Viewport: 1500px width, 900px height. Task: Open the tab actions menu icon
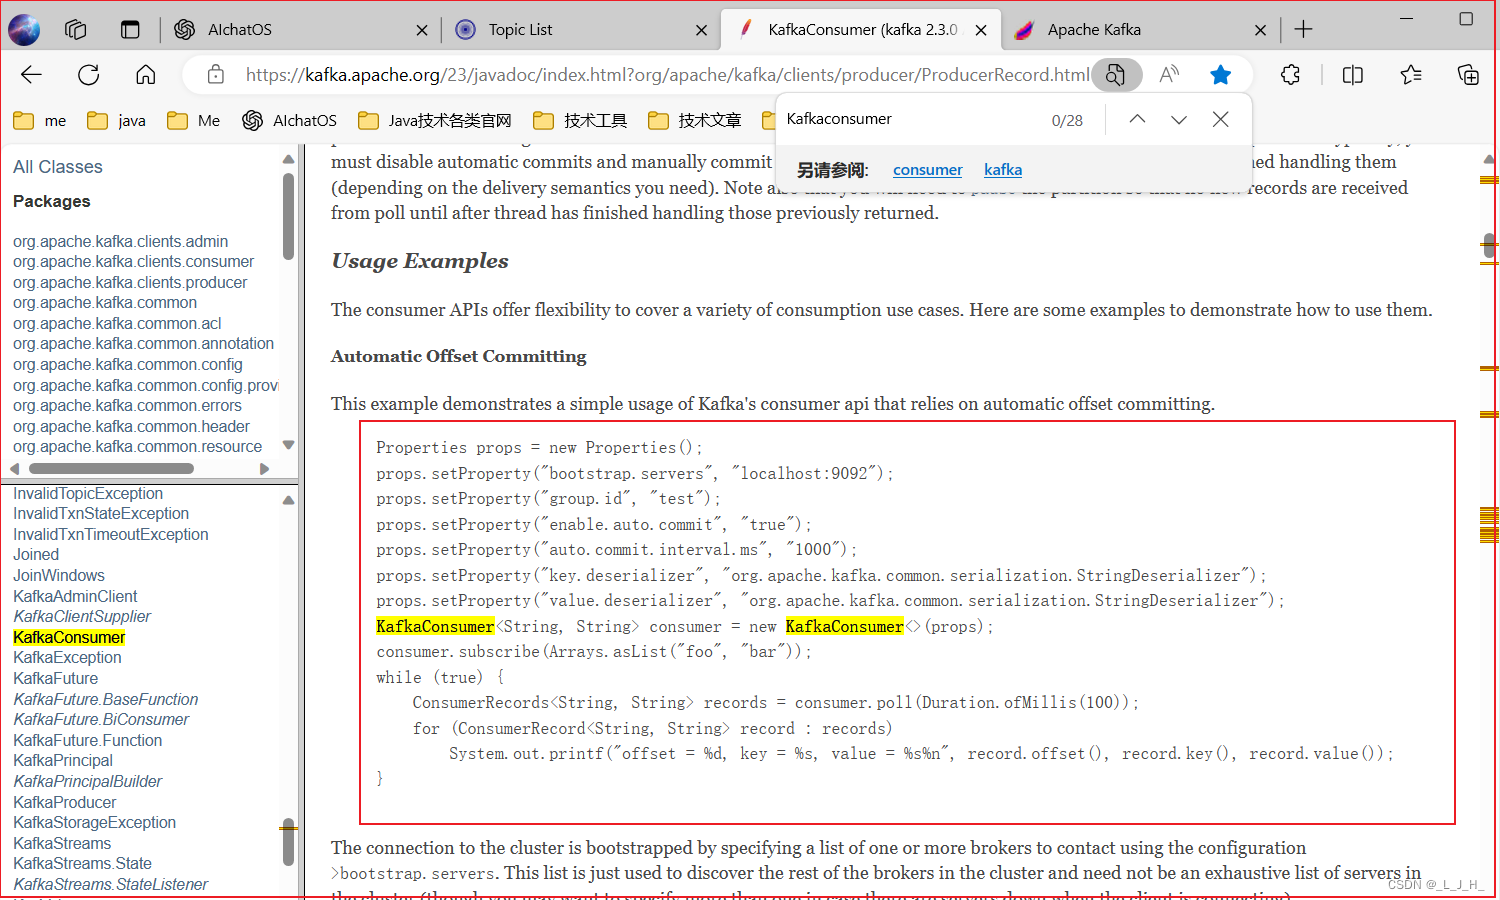[130, 30]
